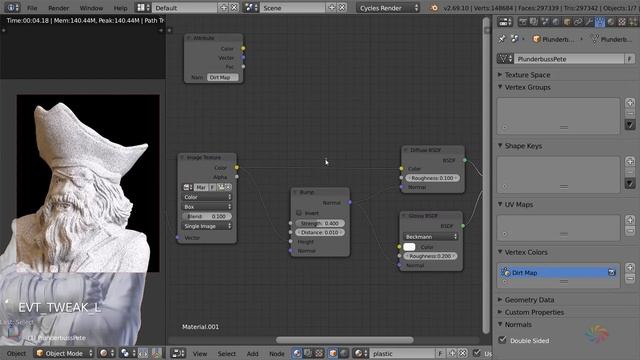The image size is (640, 360).
Task: Open the Properties editor type selector
Action: 505,22
